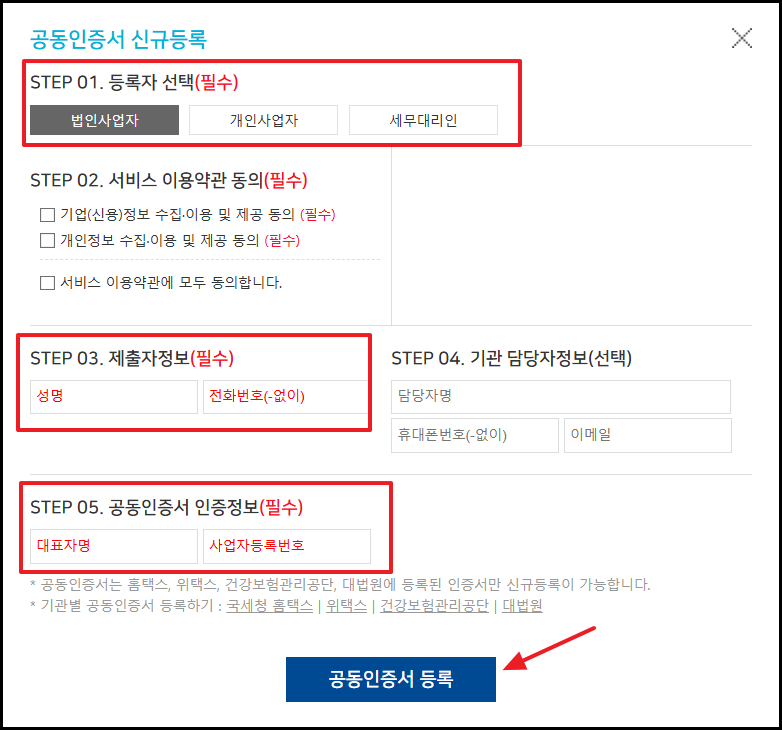782x730 pixels.
Task: Click the STEP 04. 기관 담당자정보(선택) heading
Action: pyautogui.click(x=511, y=358)
